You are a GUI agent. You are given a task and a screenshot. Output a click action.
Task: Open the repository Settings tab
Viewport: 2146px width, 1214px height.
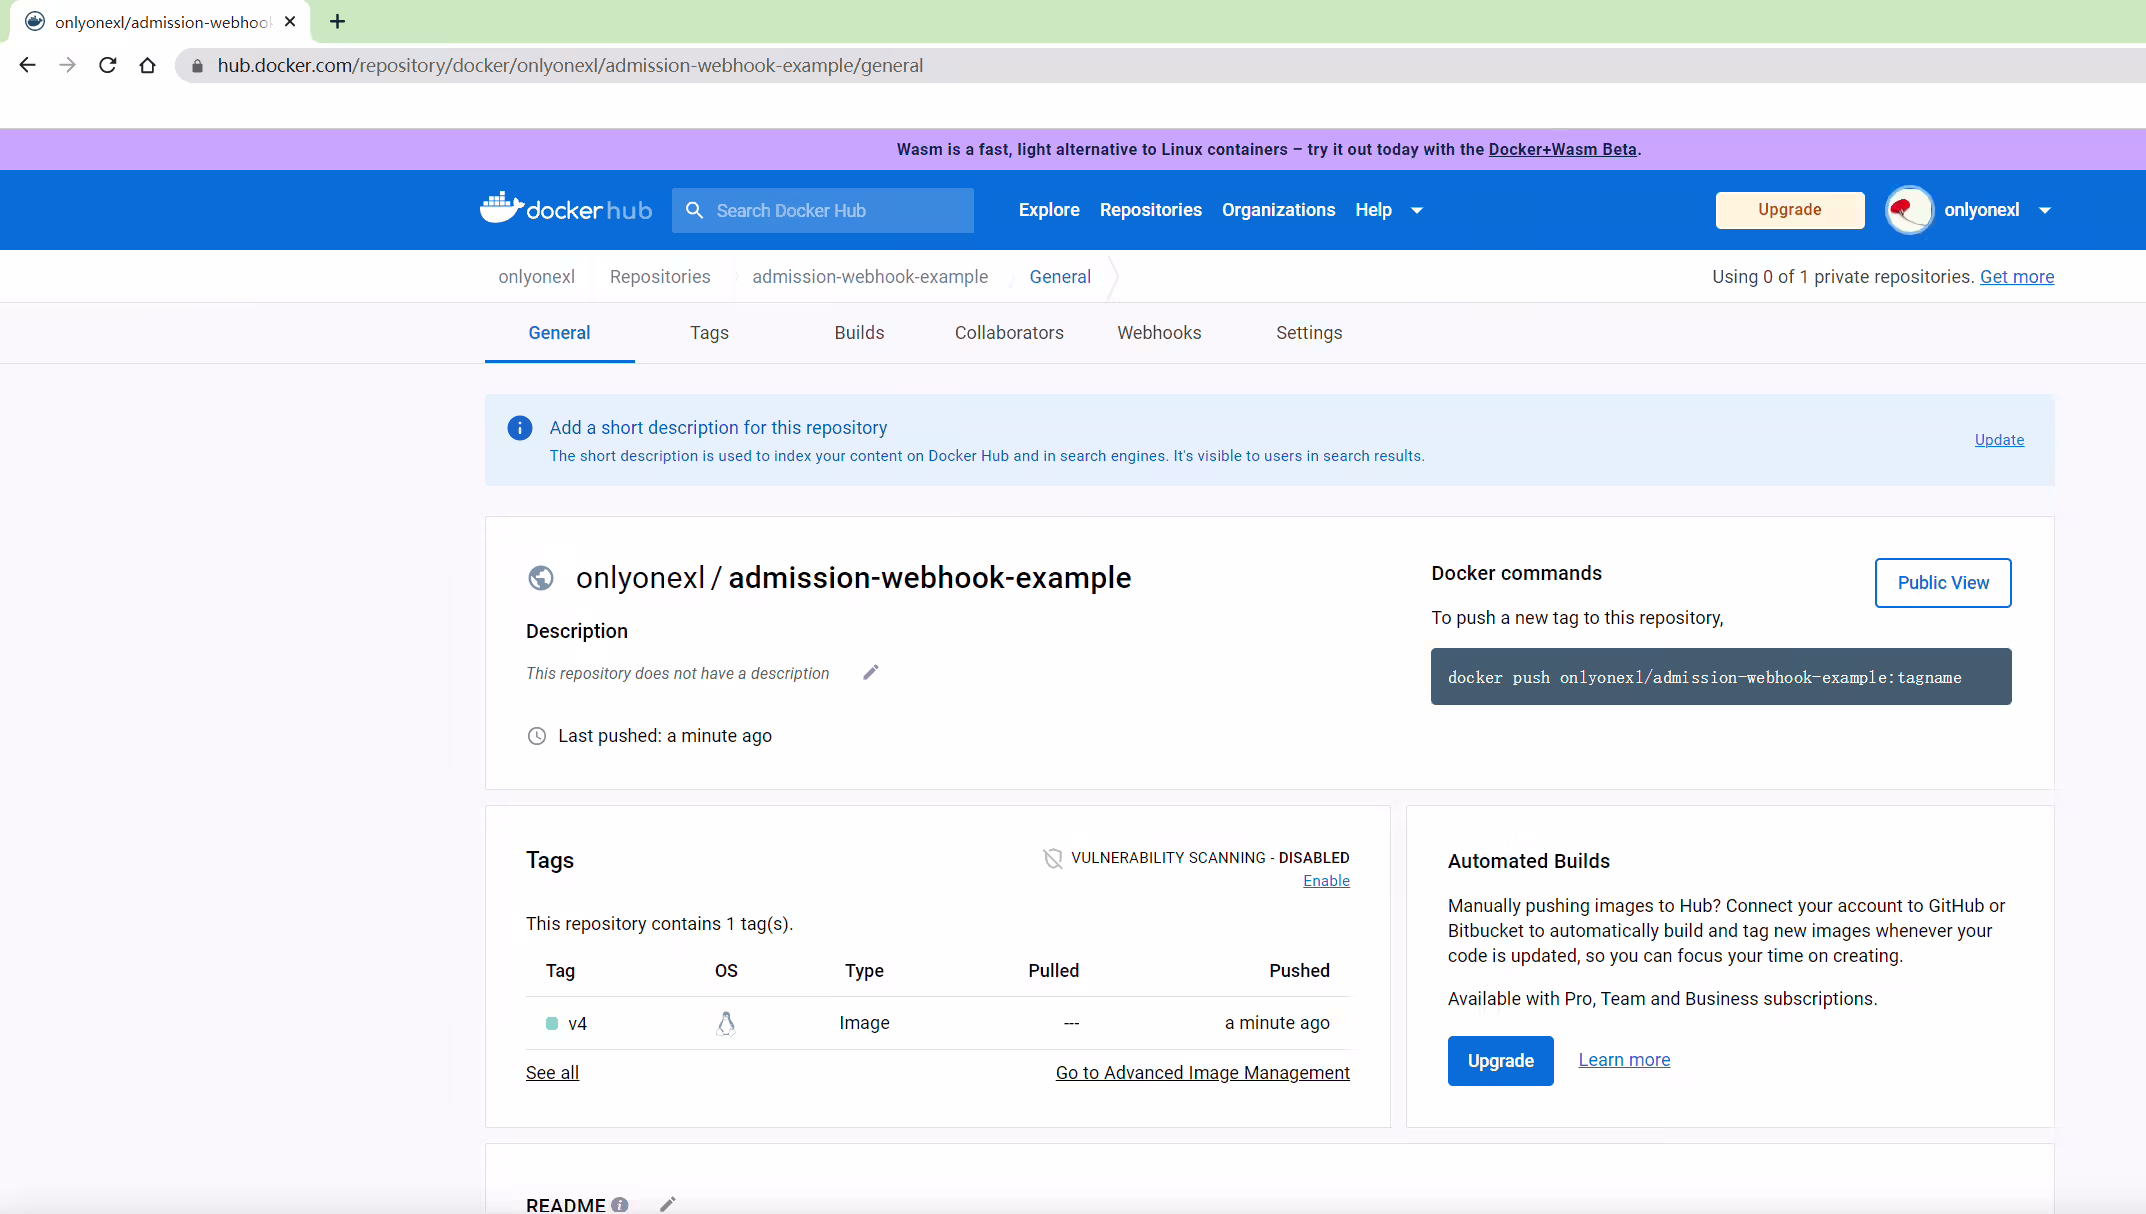(1309, 333)
